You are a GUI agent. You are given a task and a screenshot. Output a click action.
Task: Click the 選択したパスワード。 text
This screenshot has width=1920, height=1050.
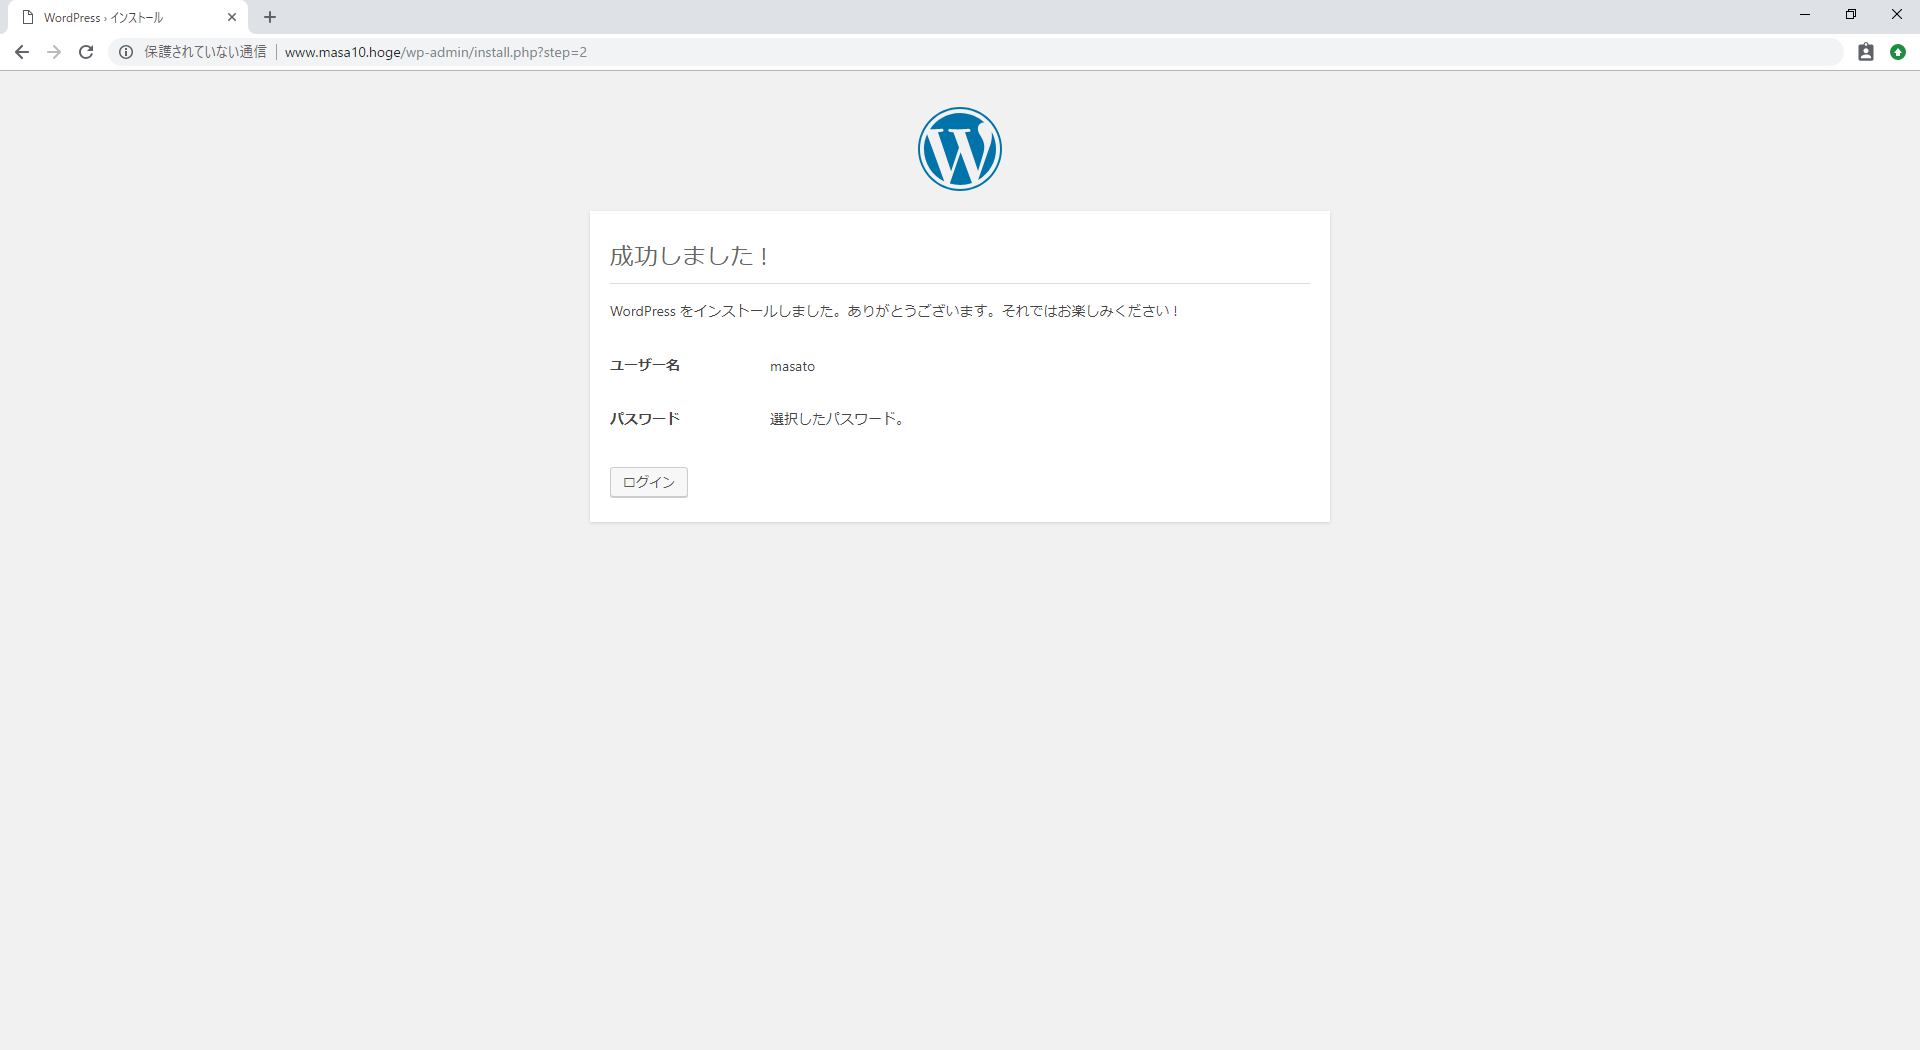tap(837, 419)
